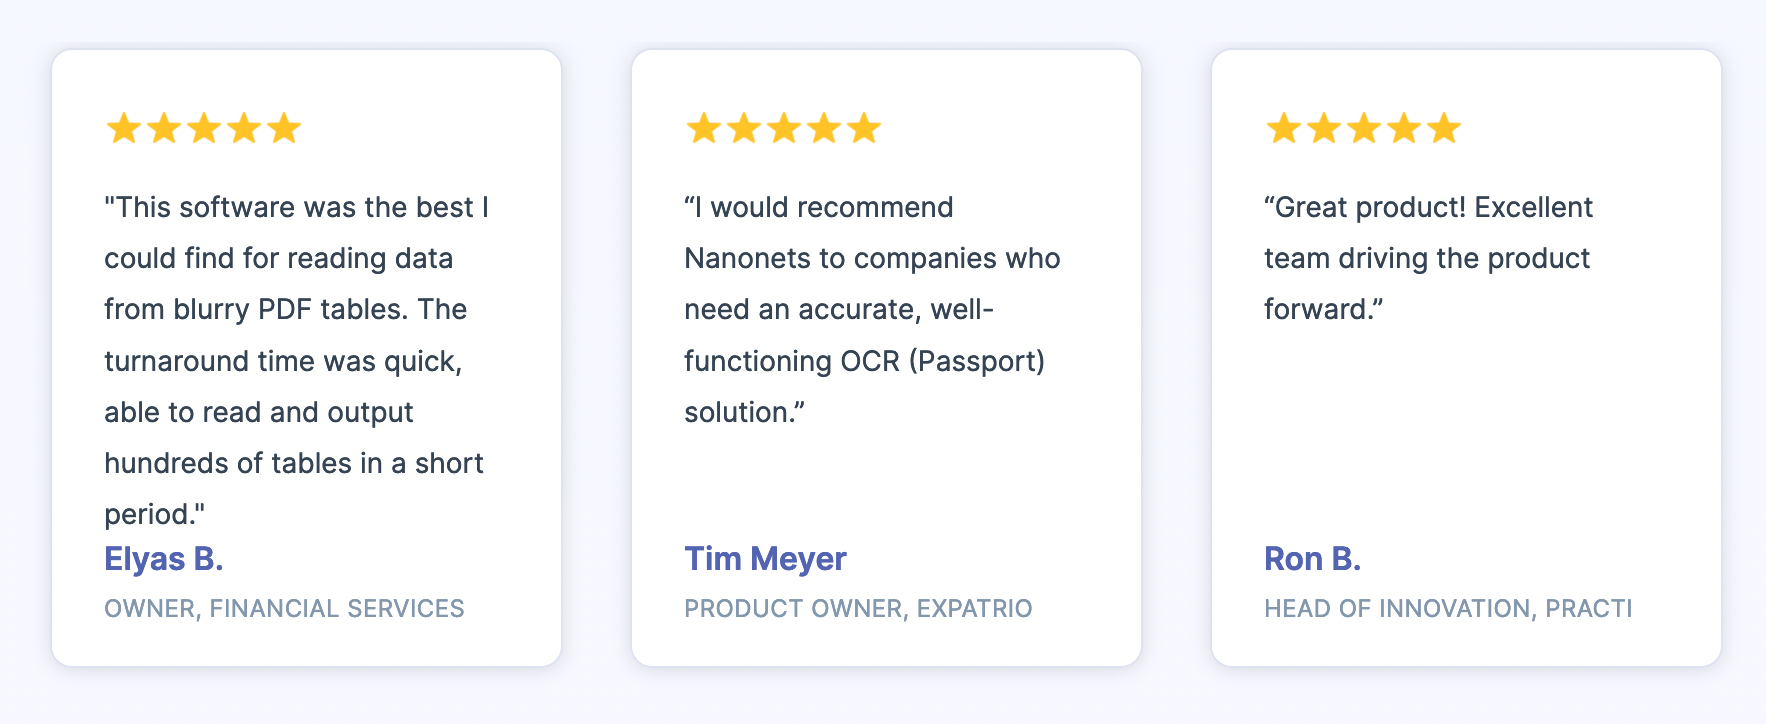
Task: Click the blurry PDF tables testimonial text
Action: tap(295, 360)
